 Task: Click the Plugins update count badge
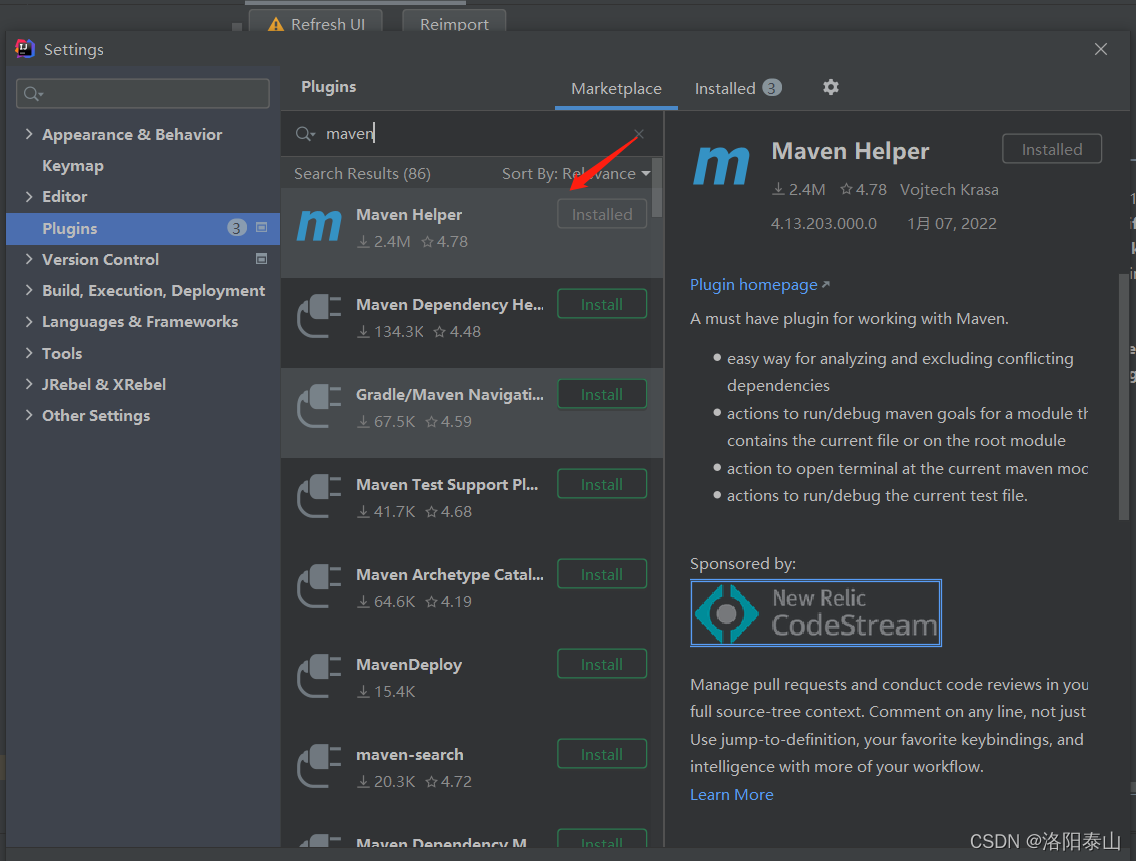(x=236, y=228)
